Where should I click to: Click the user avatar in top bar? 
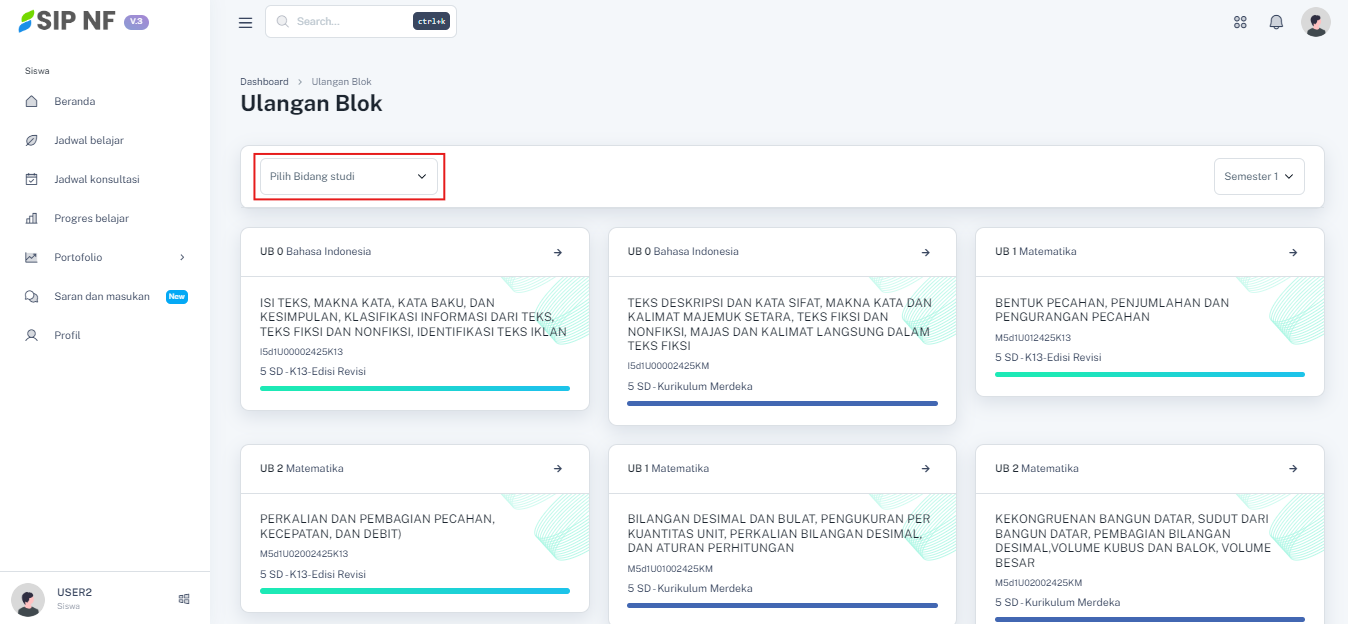coord(1315,22)
